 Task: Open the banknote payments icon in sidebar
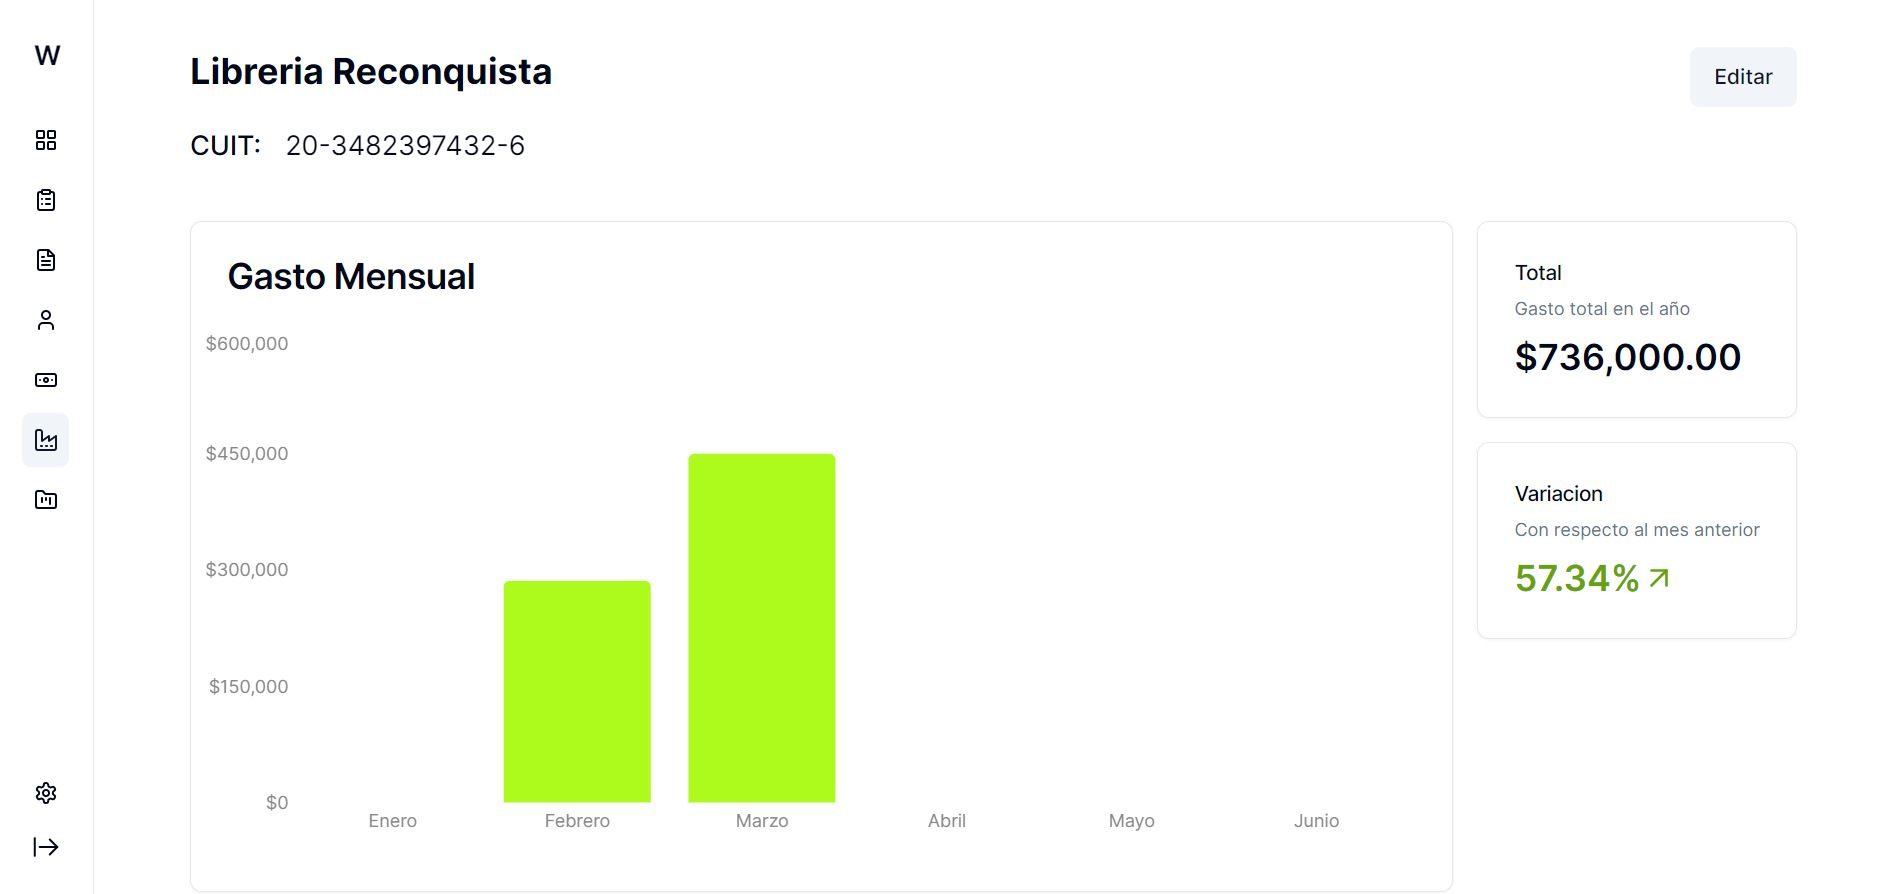(46, 380)
